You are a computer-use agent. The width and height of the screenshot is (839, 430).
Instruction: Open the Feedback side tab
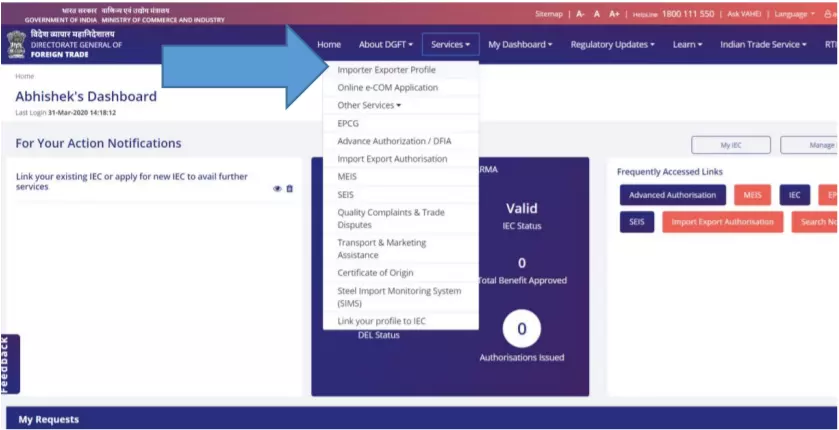click(x=10, y=364)
